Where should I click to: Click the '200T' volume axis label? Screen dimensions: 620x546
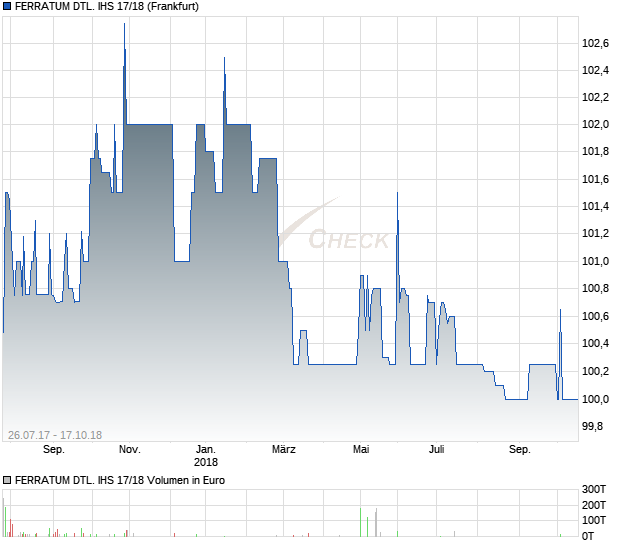point(594,505)
